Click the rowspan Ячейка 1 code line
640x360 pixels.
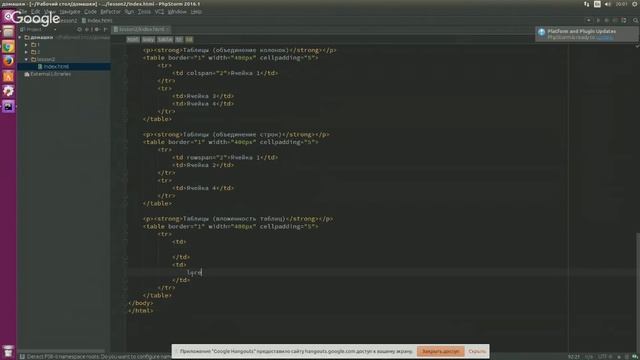[225, 158]
